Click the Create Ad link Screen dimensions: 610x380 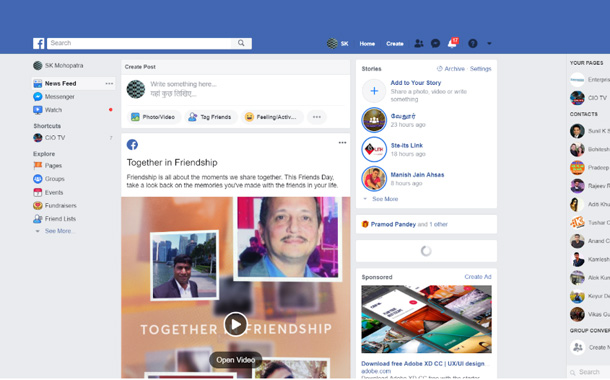[478, 277]
